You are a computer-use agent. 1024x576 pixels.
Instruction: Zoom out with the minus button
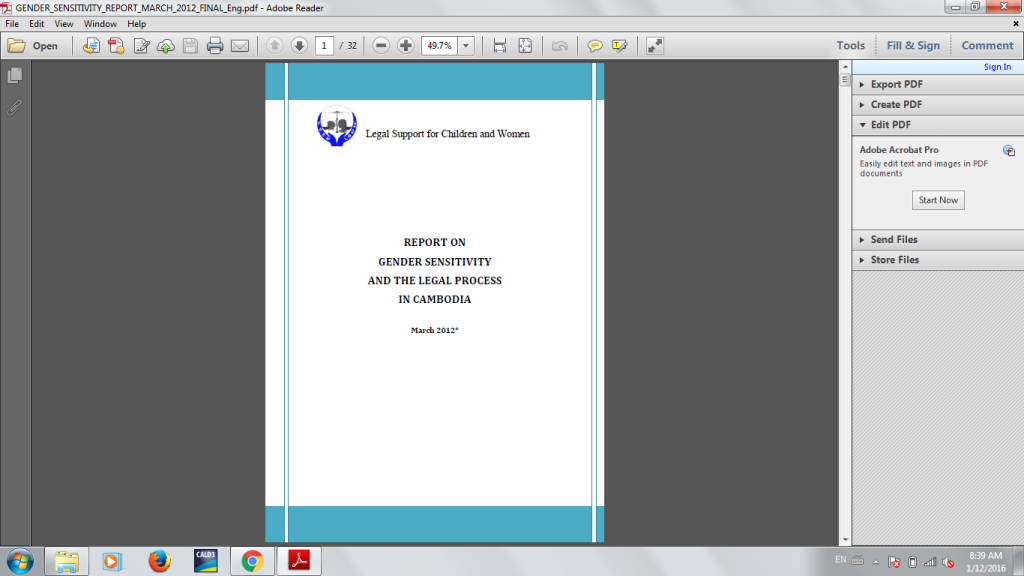click(x=381, y=46)
